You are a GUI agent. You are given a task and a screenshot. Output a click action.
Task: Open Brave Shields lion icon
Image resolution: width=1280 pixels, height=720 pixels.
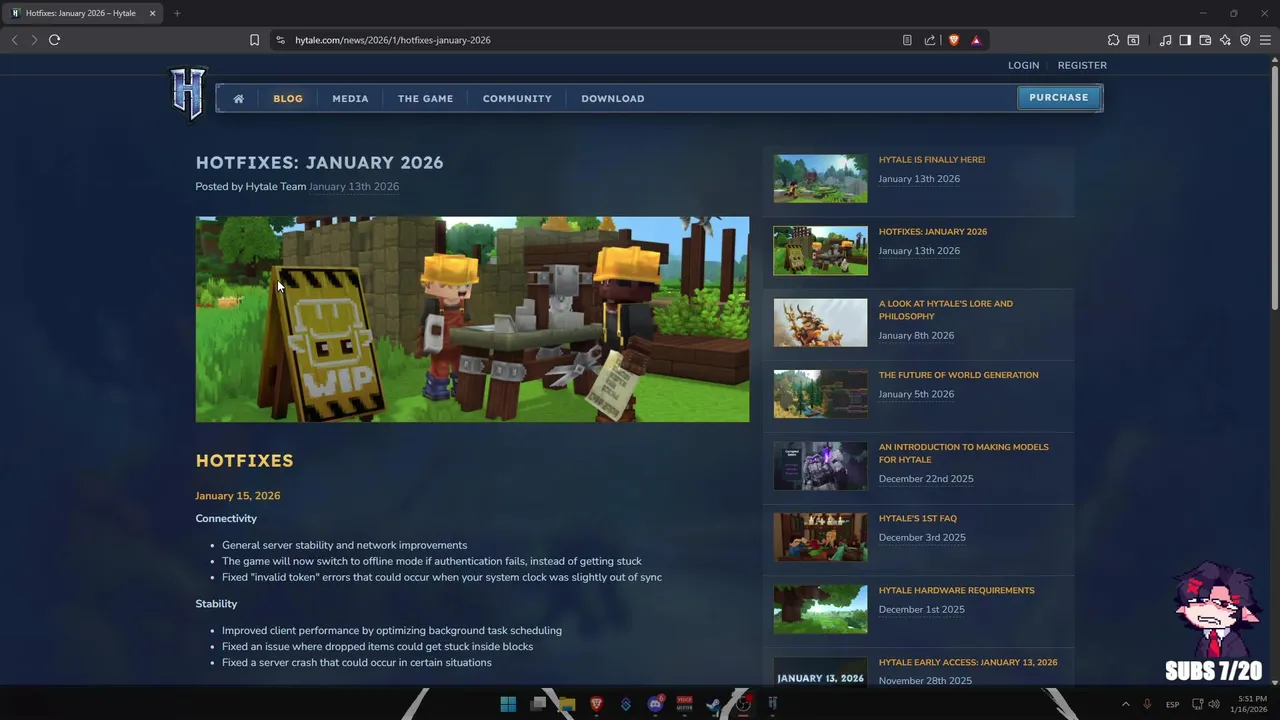[x=953, y=40]
